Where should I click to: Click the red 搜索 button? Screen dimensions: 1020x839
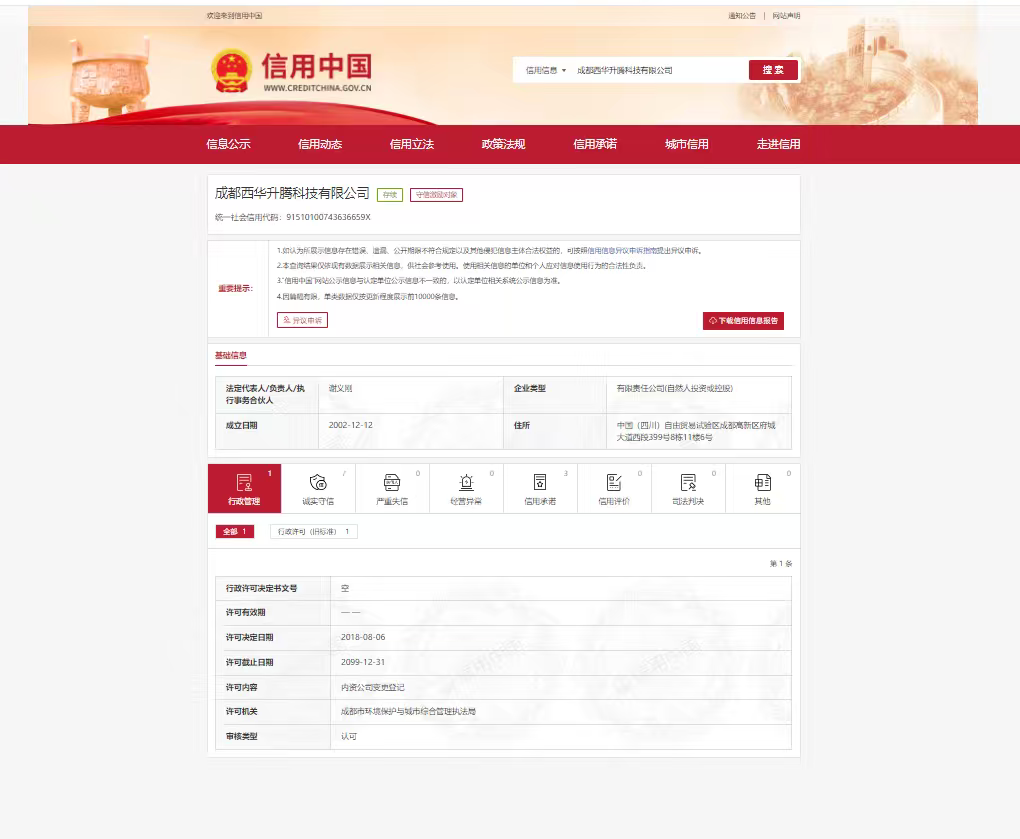[773, 70]
